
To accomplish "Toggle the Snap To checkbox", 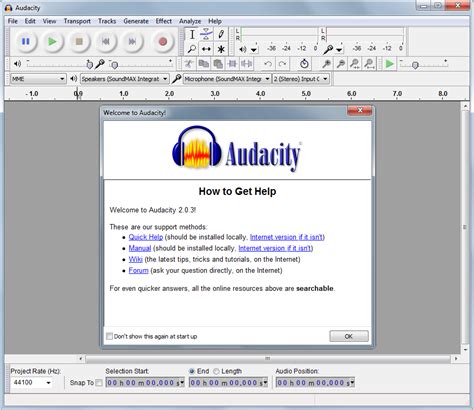I will click(99, 383).
